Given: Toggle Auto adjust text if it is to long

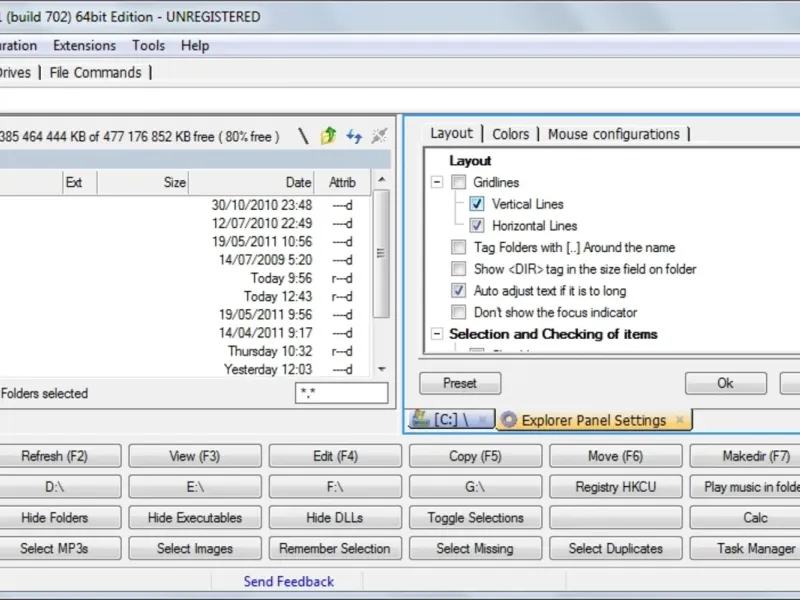Looking at the screenshot, I should tap(459, 291).
